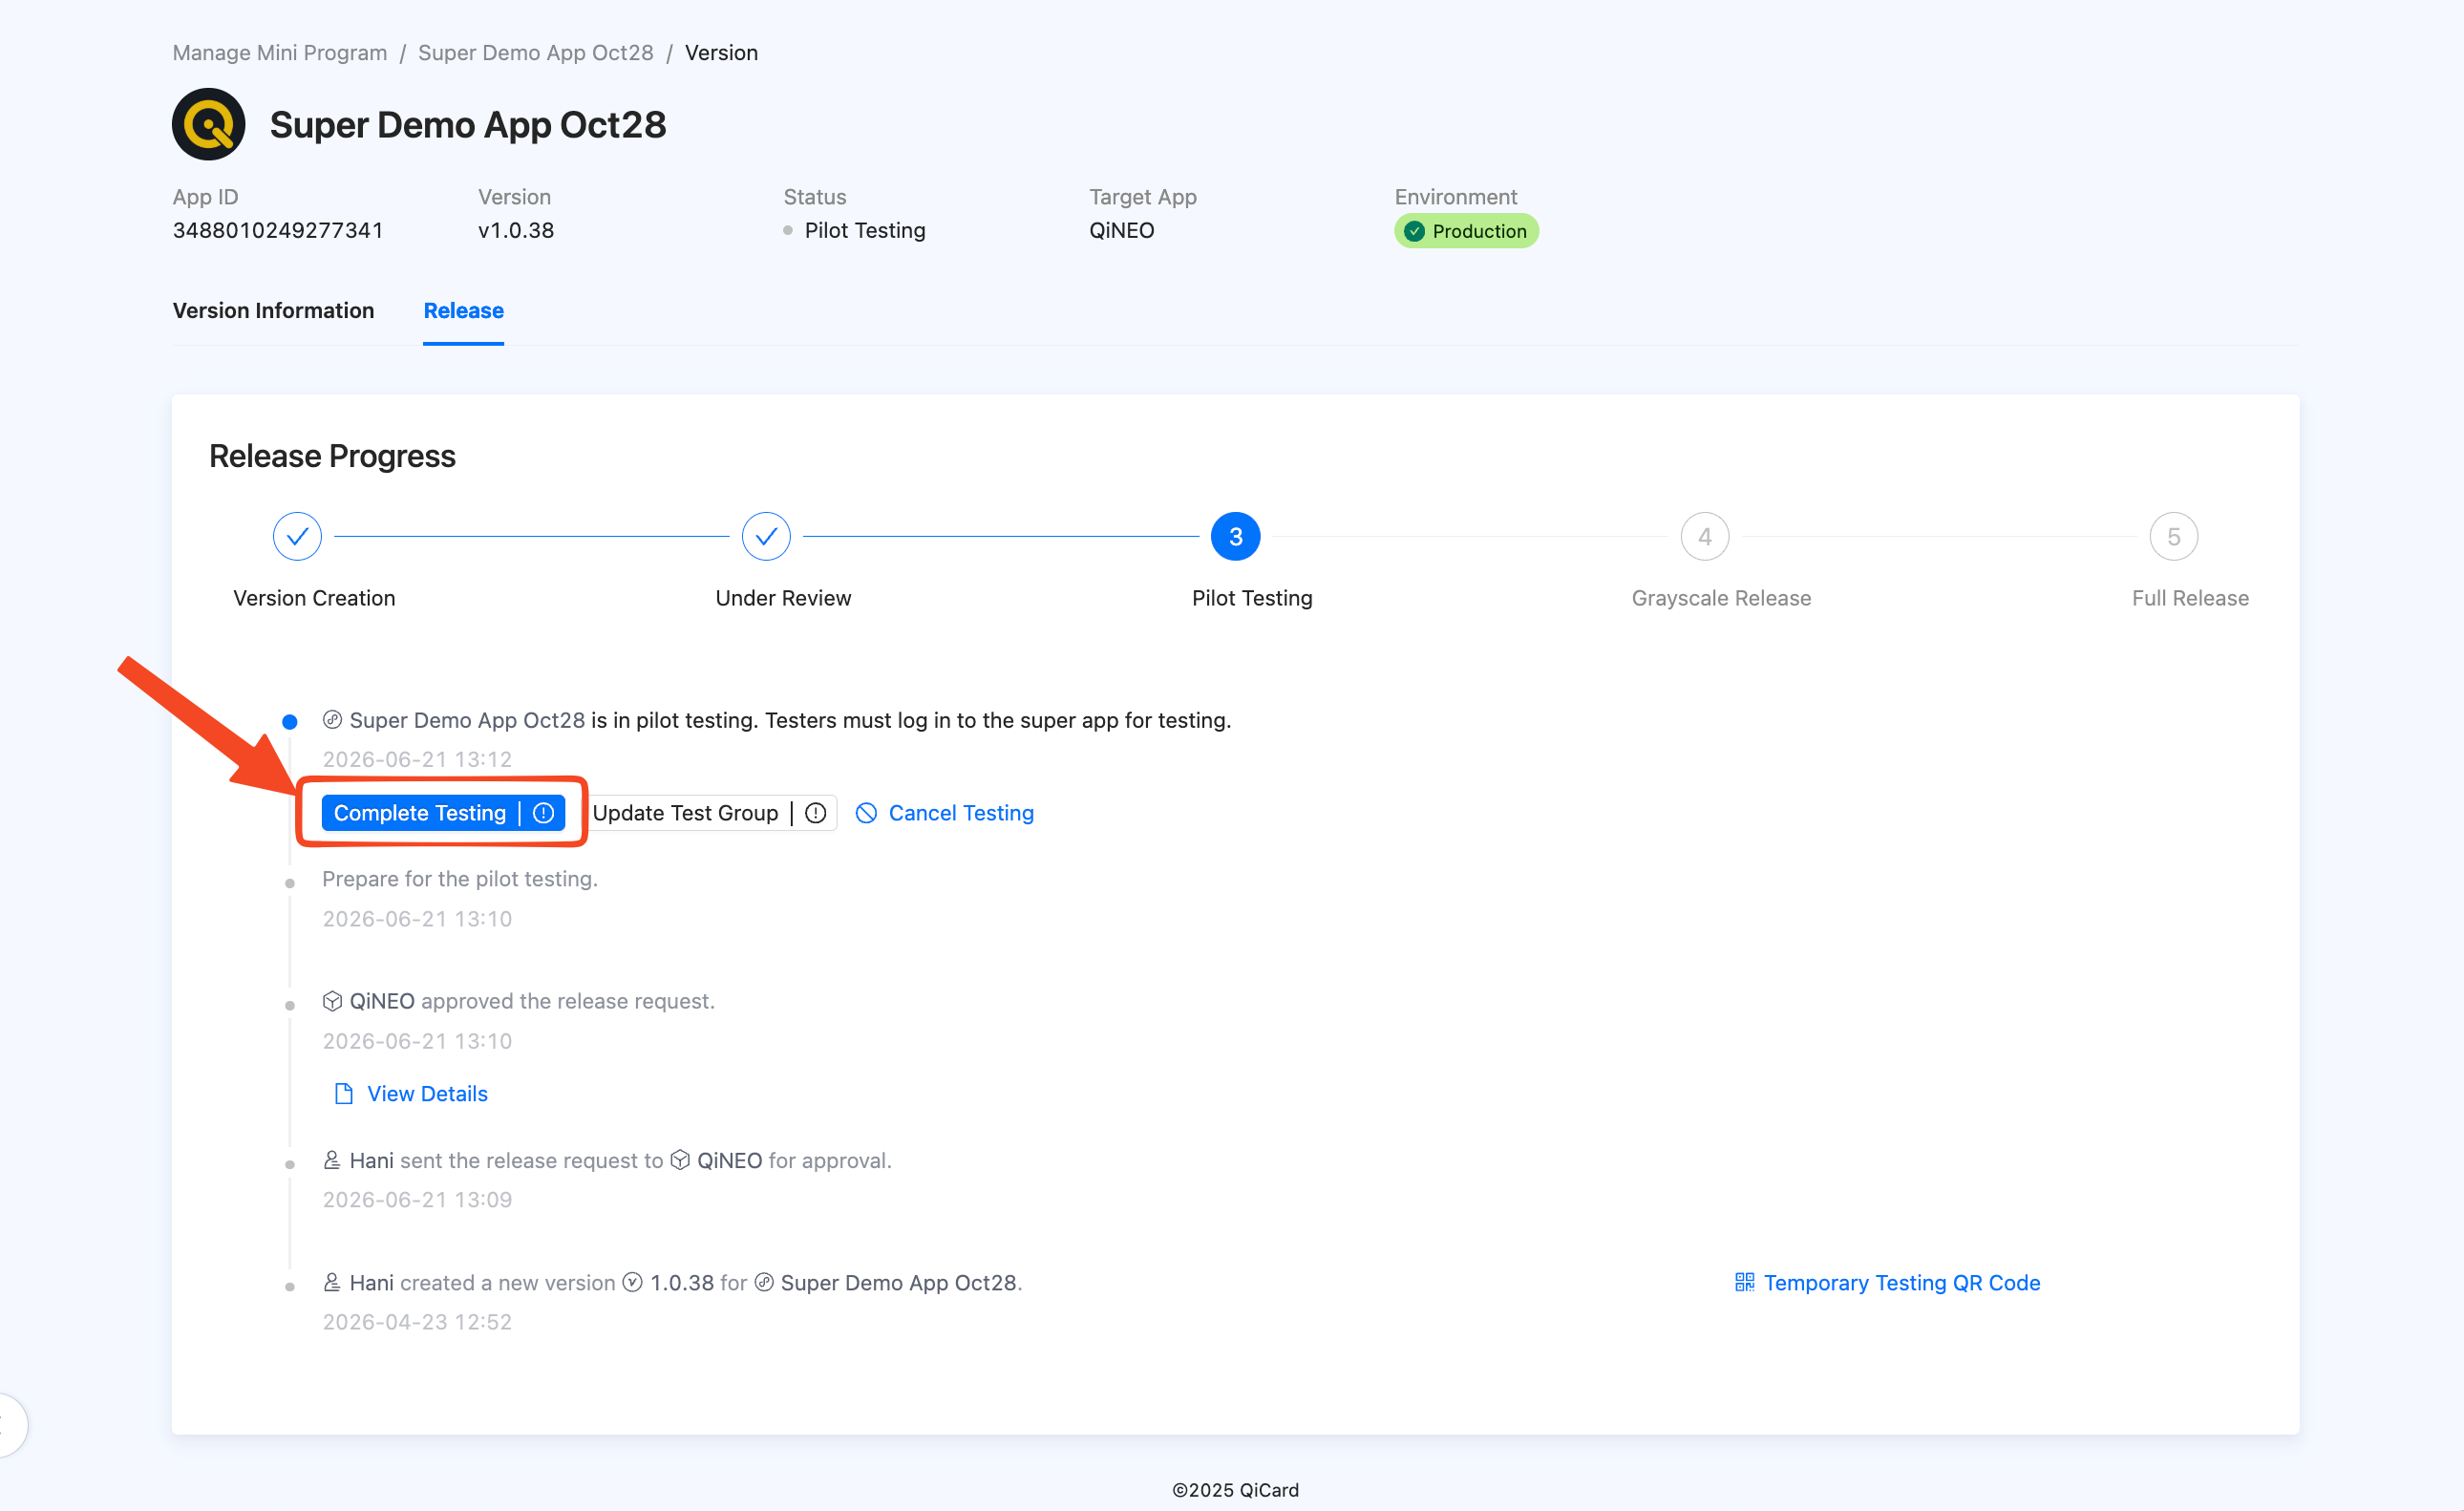The height and width of the screenshot is (1511, 2464).
Task: Click info icon inside Complete Testing button
Action: (543, 813)
